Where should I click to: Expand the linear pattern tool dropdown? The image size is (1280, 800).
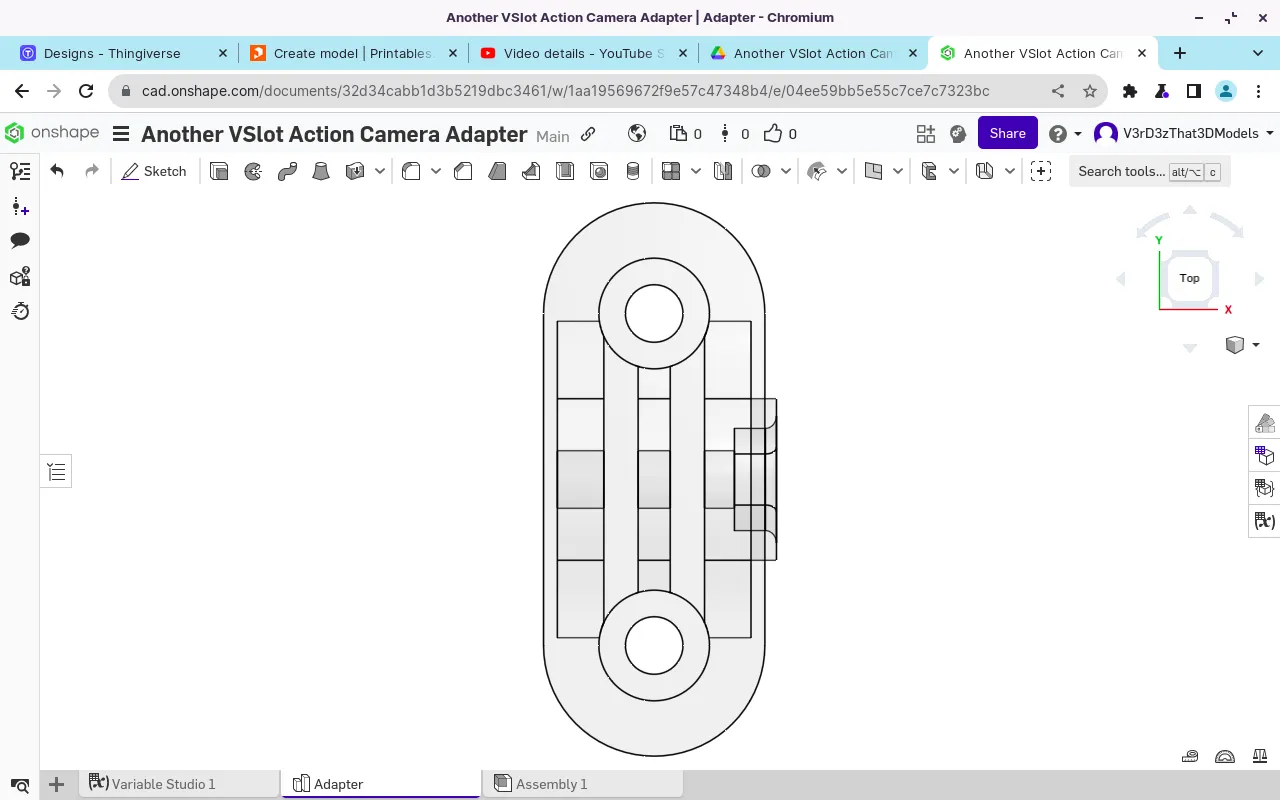point(695,171)
